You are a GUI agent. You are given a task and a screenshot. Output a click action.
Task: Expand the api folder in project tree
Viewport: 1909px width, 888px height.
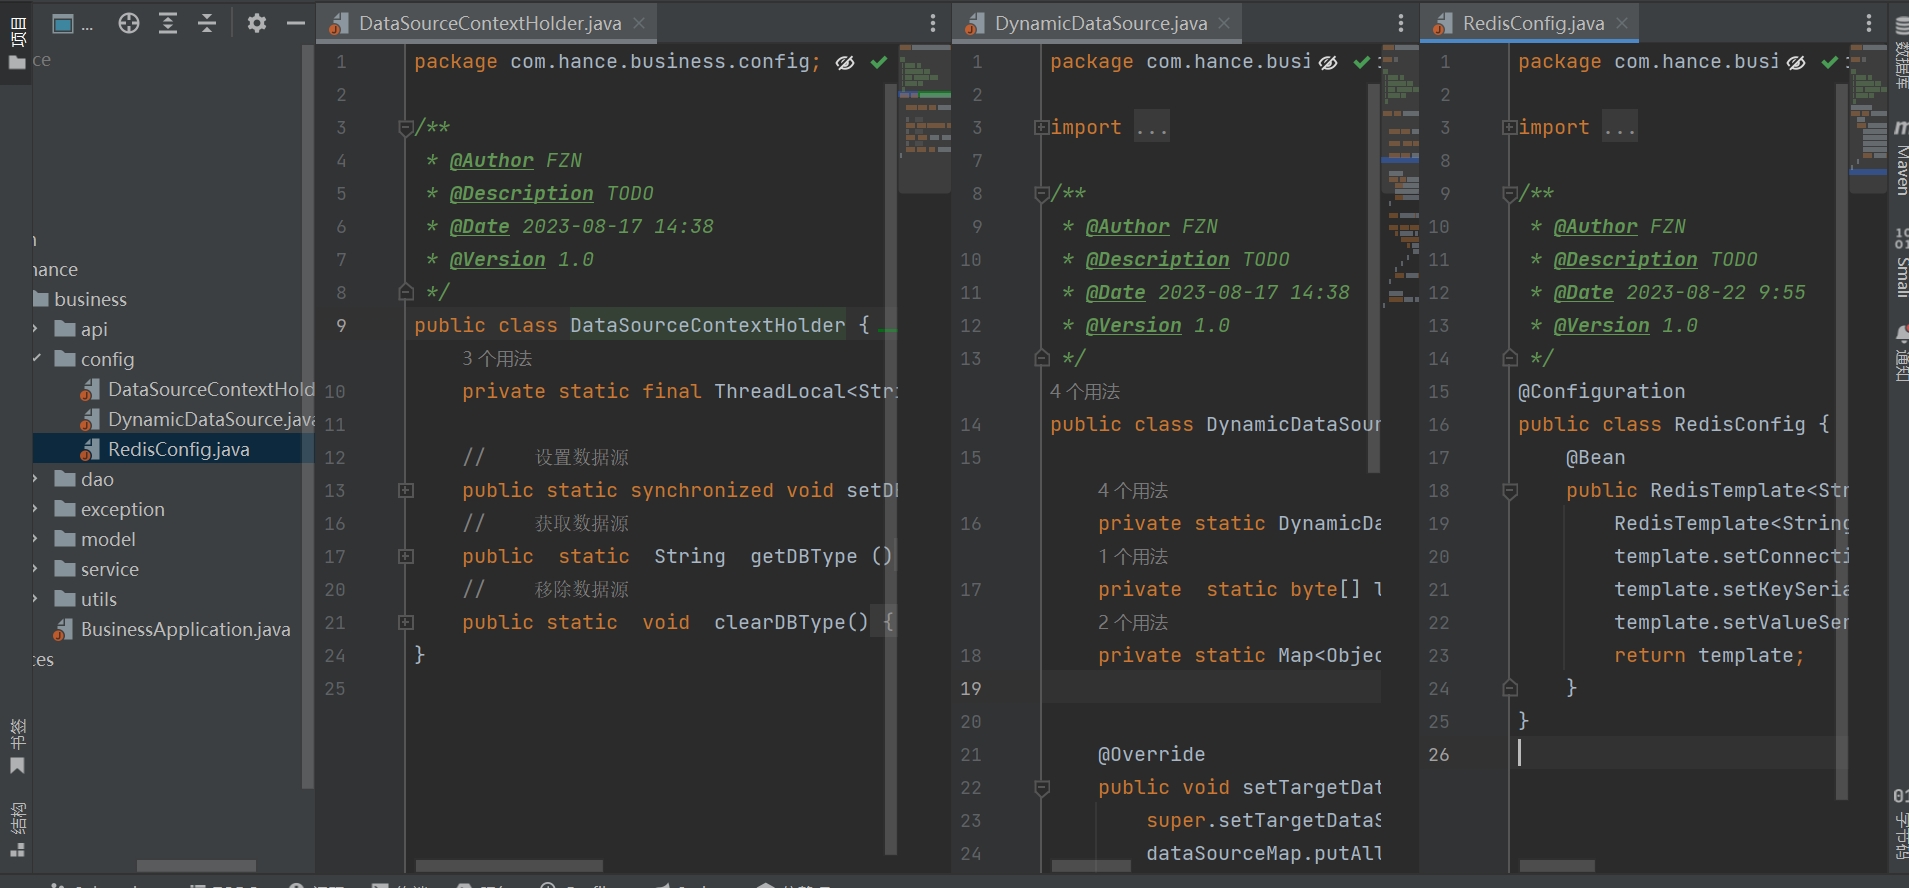tap(35, 329)
